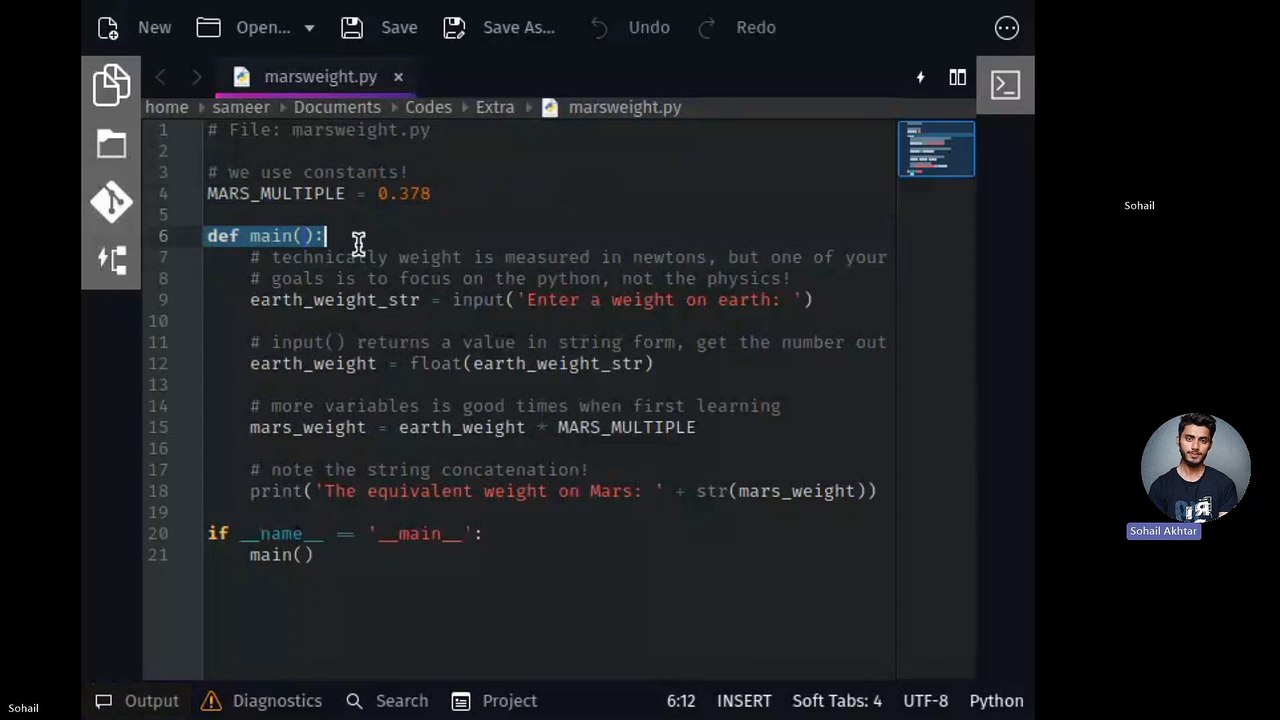Screen dimensions: 1280x720
Task: Click the 0.378 value on line 4
Action: tap(404, 194)
